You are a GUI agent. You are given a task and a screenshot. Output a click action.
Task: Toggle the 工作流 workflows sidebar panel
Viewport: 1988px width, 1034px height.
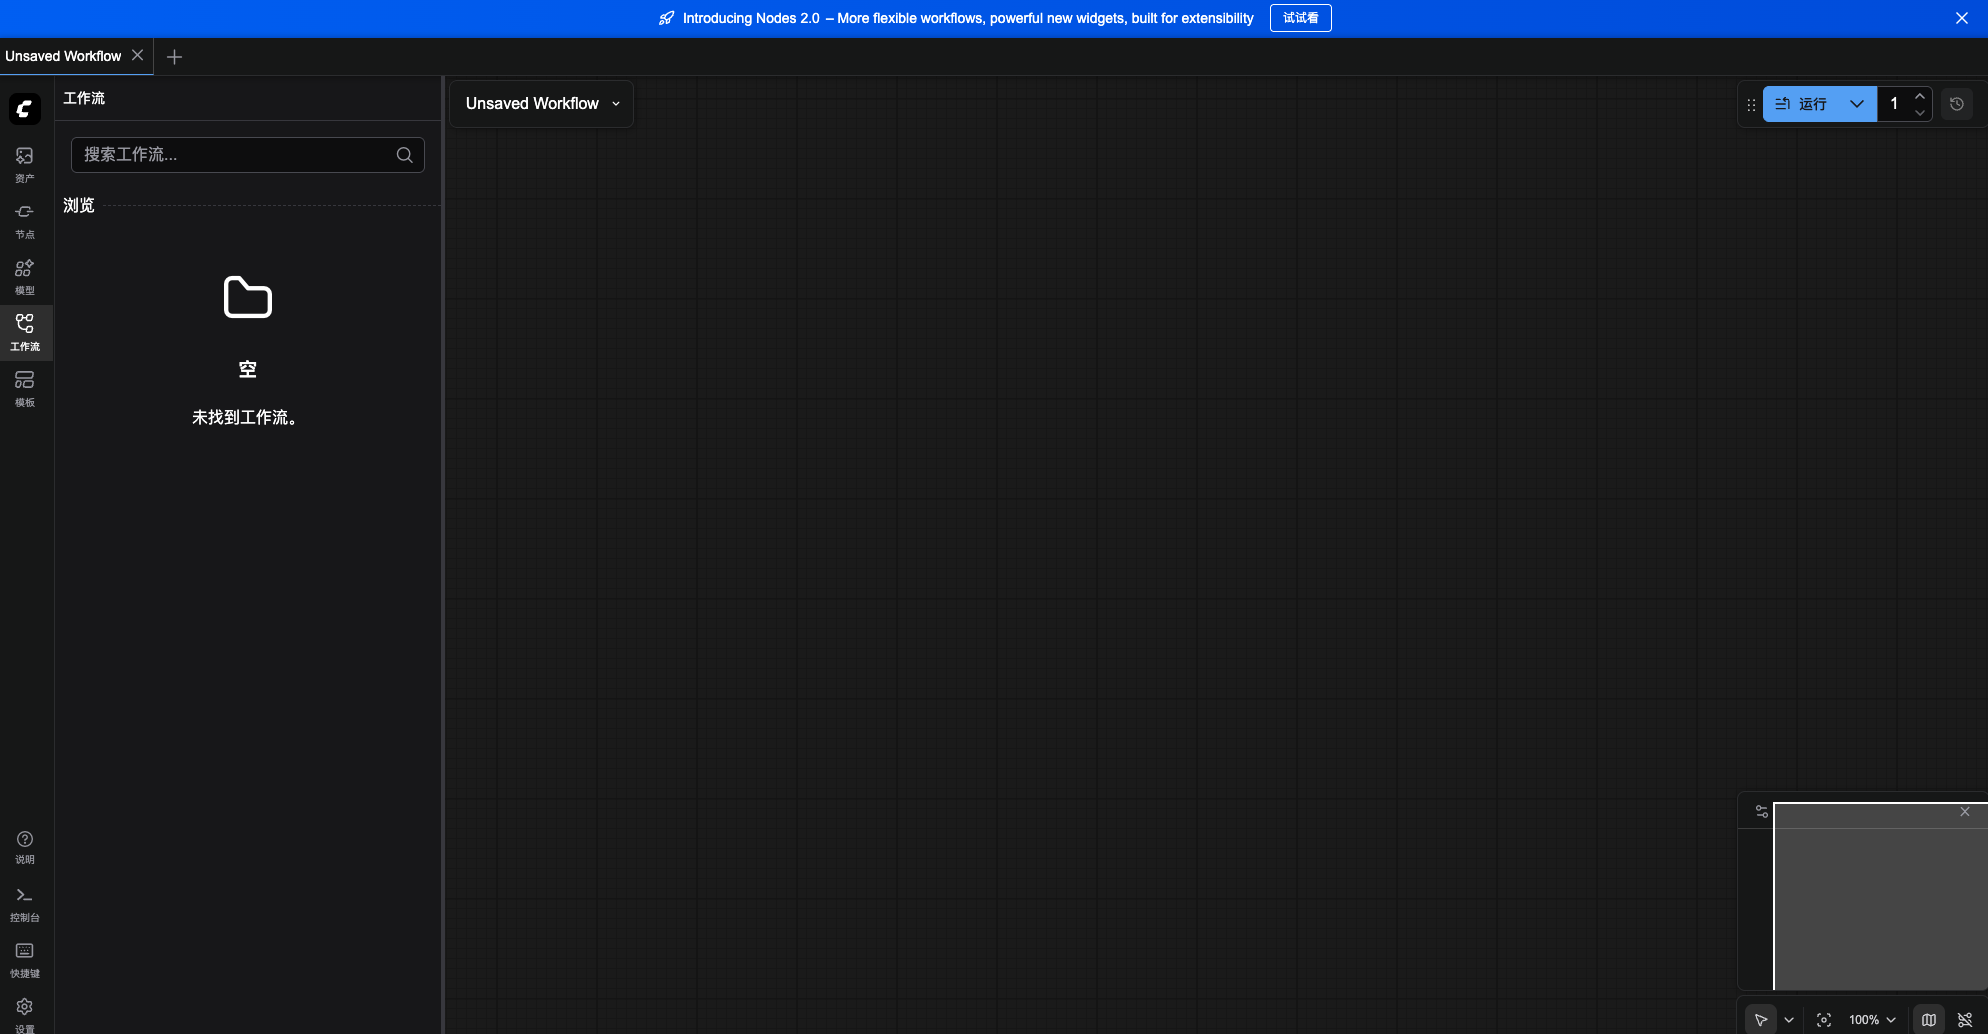pos(25,332)
